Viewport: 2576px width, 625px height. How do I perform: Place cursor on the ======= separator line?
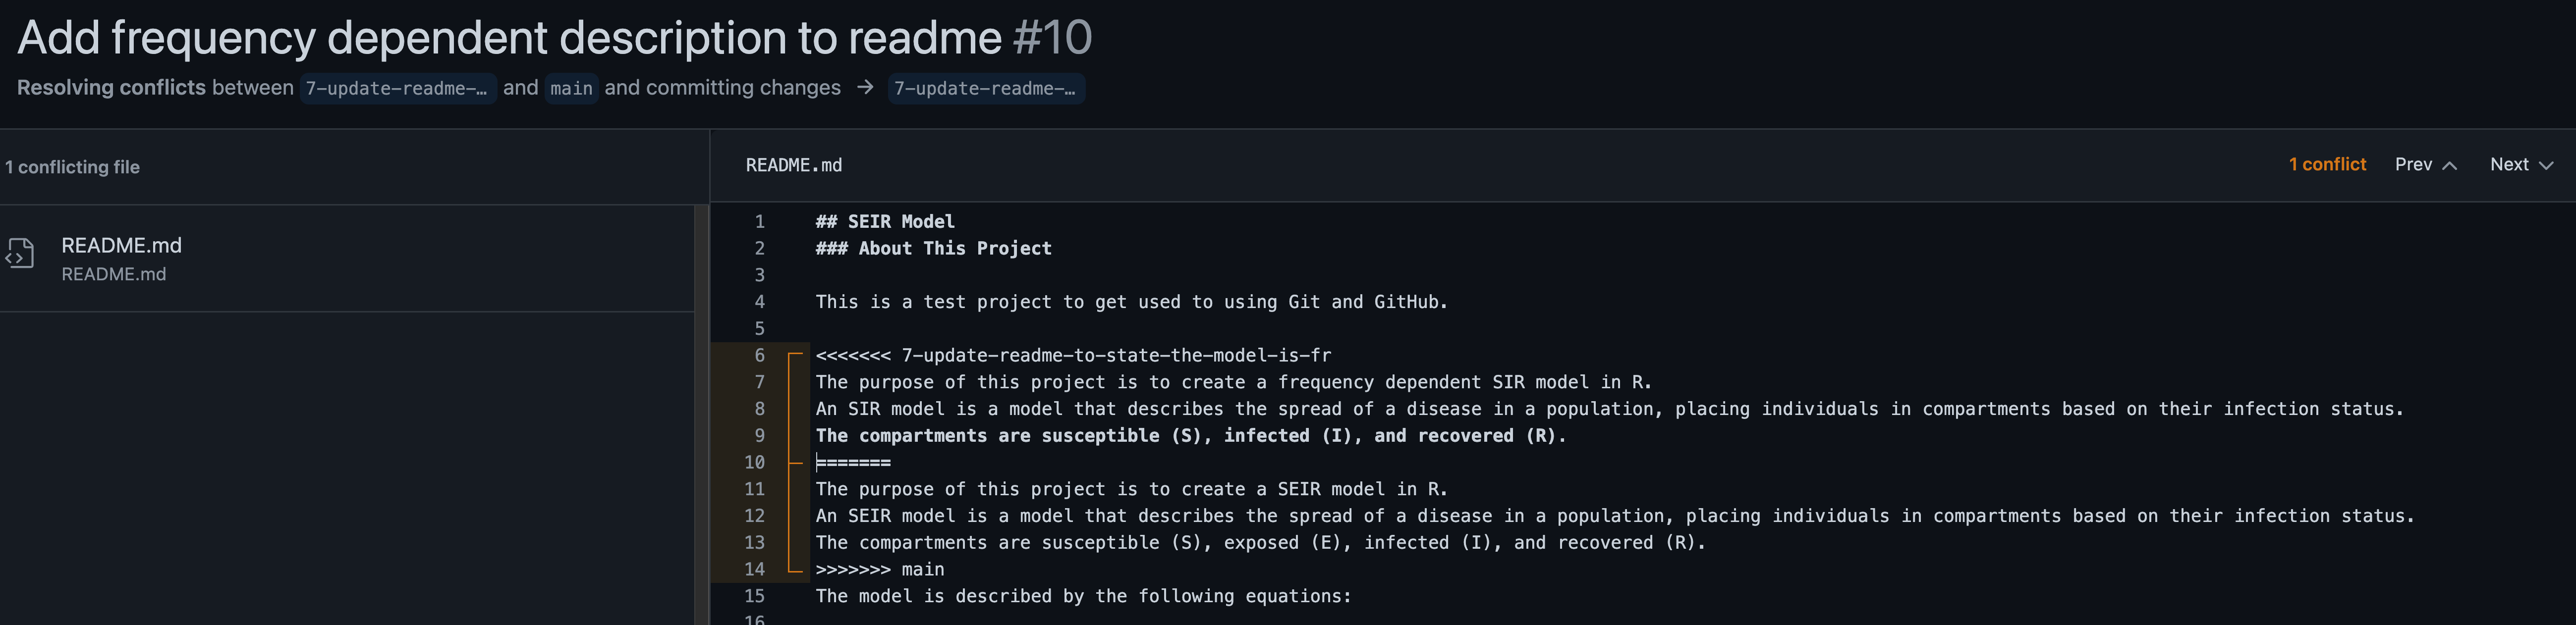pos(853,463)
